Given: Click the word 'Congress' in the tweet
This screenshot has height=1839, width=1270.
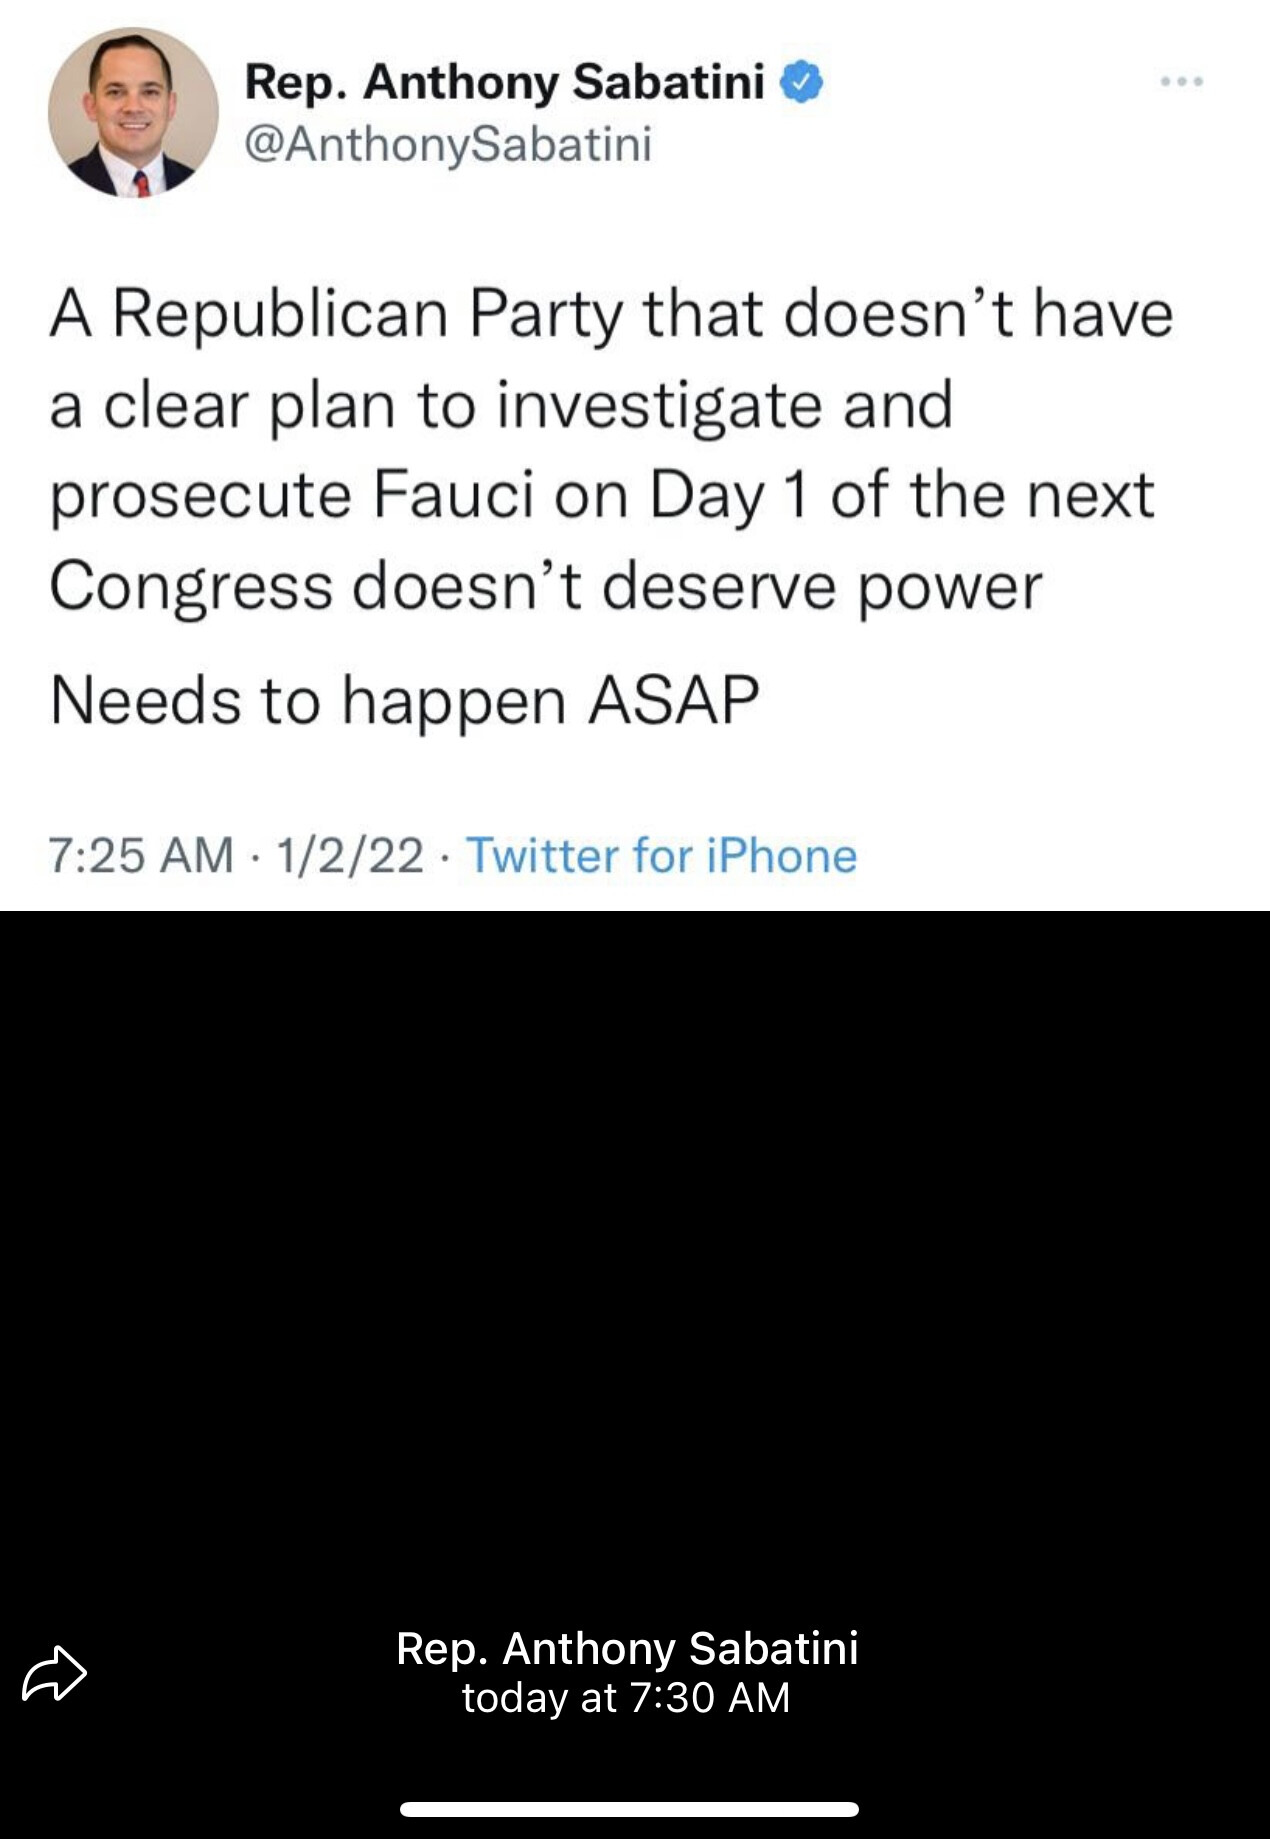Looking at the screenshot, I should (191, 587).
